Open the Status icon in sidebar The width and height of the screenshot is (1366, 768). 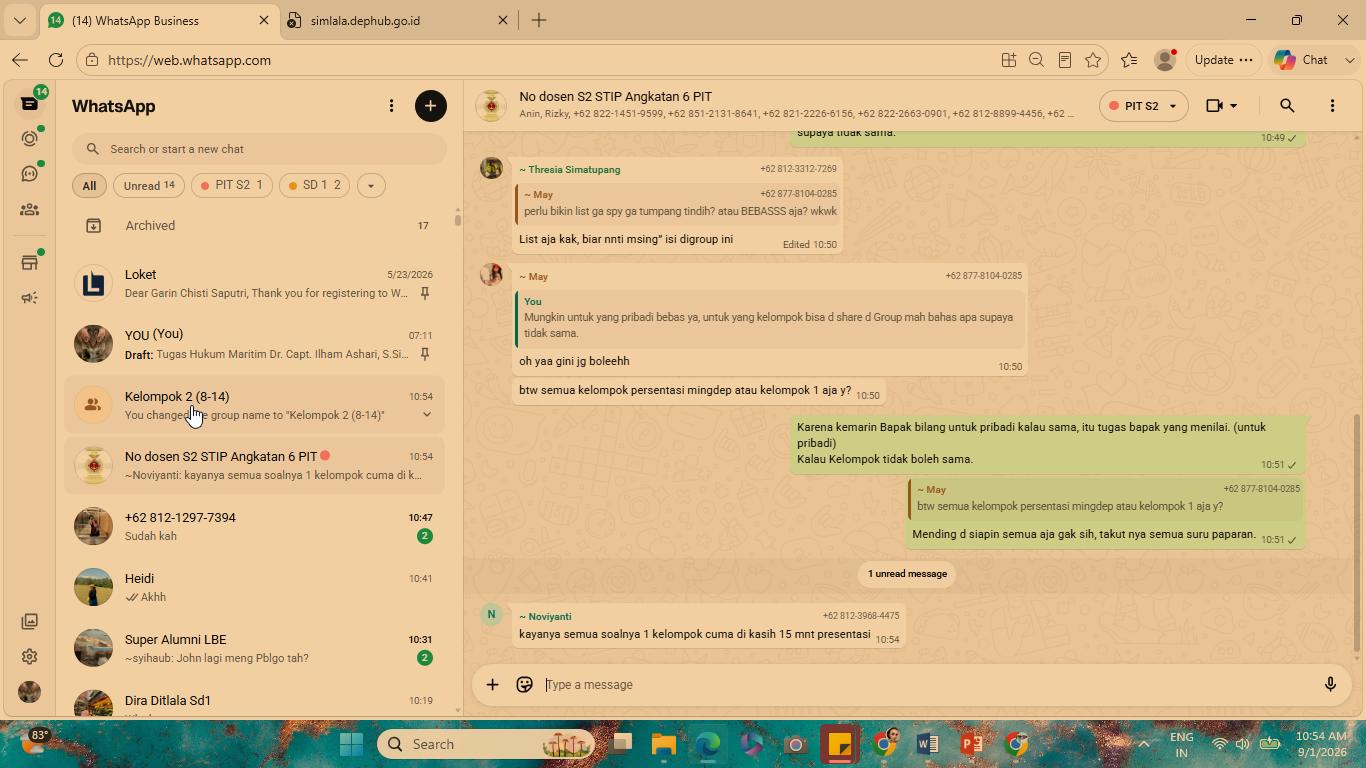tap(30, 138)
